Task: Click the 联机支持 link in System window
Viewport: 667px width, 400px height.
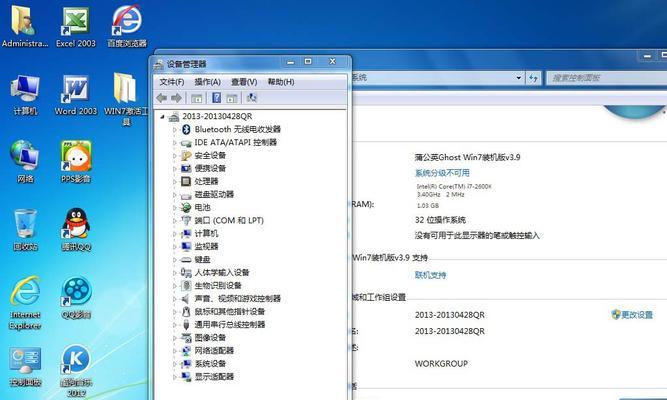Action: [430, 275]
